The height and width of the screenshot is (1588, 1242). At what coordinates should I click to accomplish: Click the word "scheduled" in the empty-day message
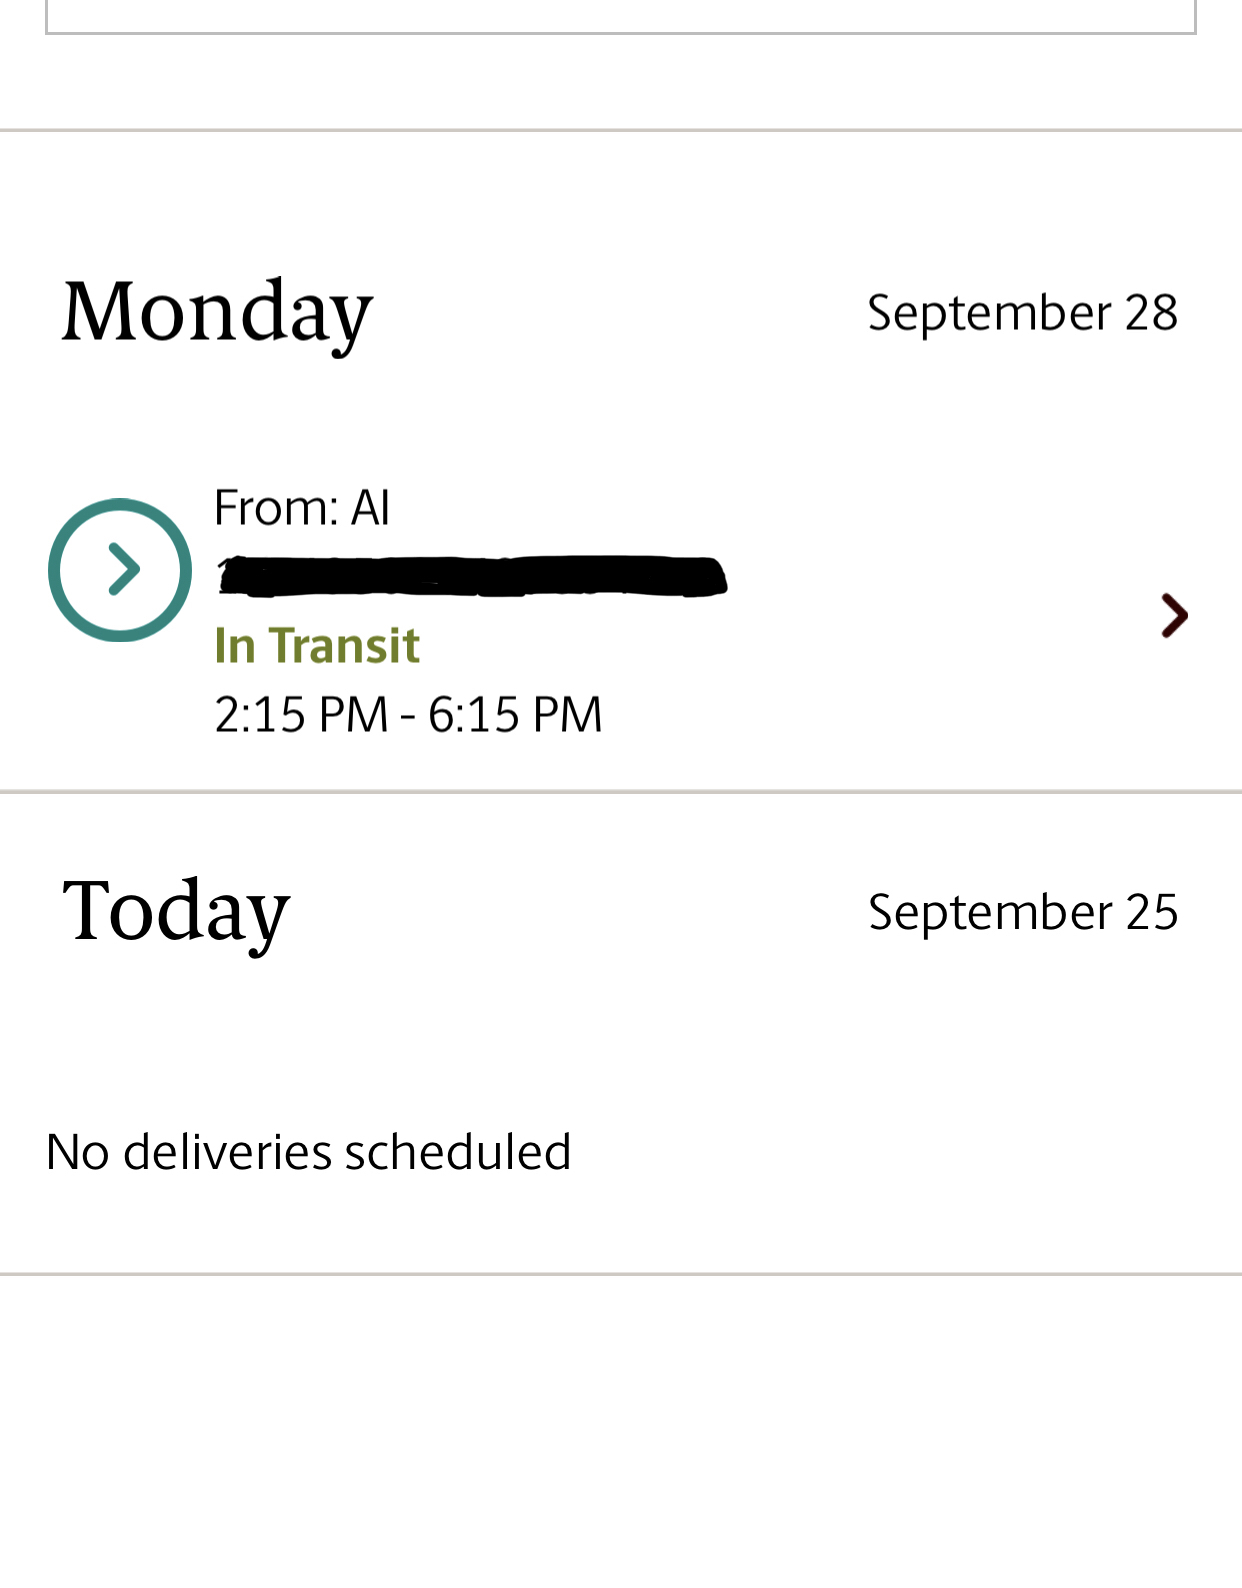click(457, 1152)
